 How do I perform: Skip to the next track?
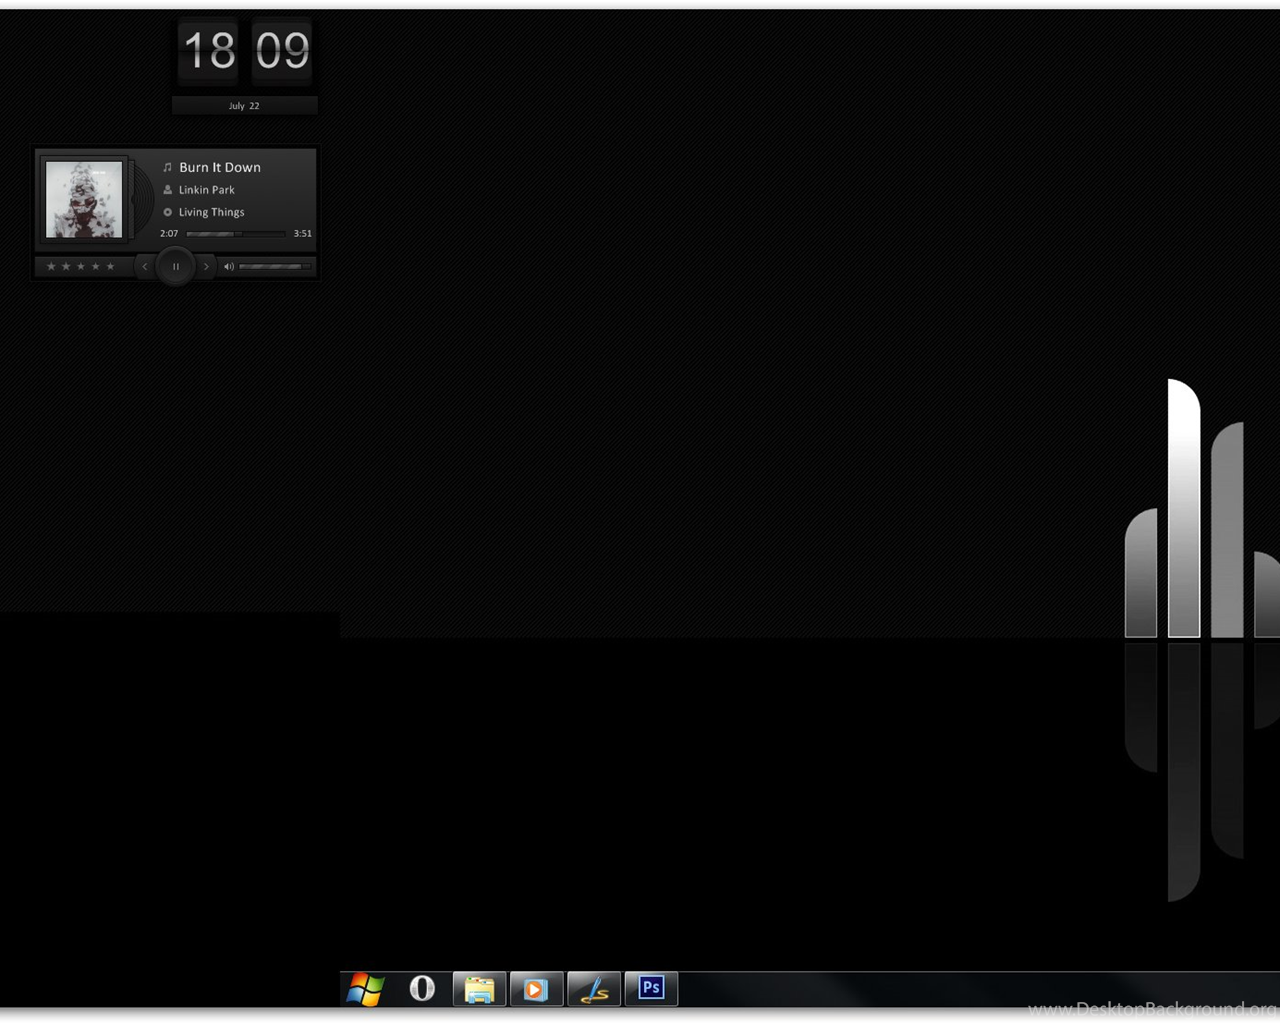pos(206,266)
